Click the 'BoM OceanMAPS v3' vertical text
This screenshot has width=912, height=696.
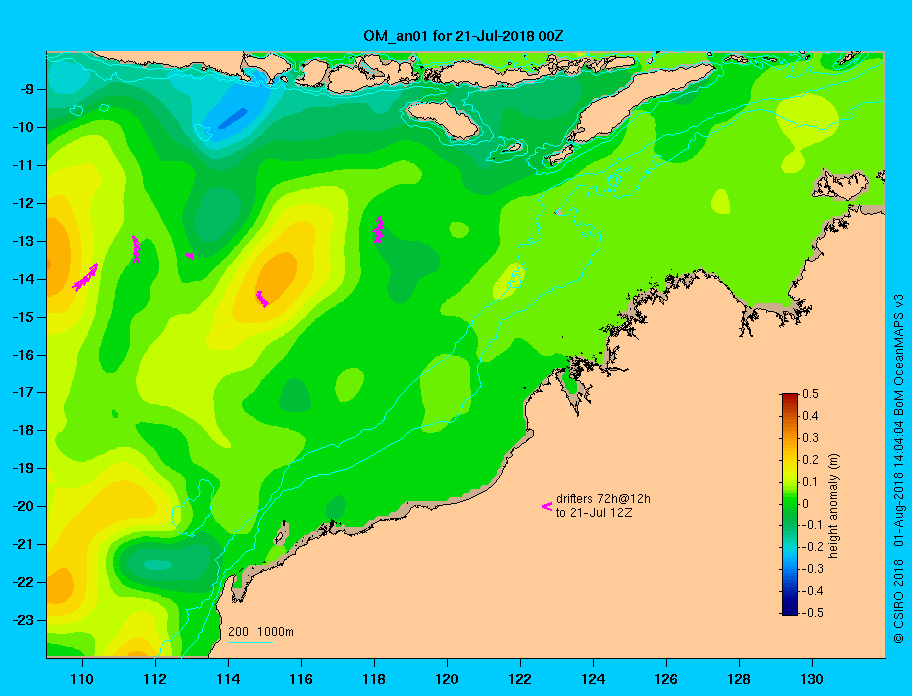pyautogui.click(x=899, y=355)
